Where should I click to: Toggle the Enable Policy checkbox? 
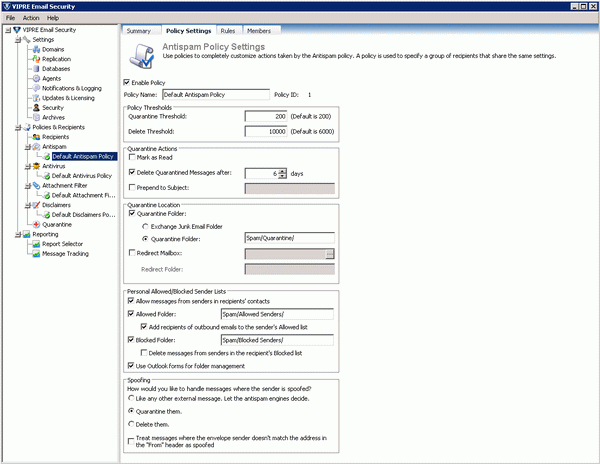pyautogui.click(x=127, y=82)
